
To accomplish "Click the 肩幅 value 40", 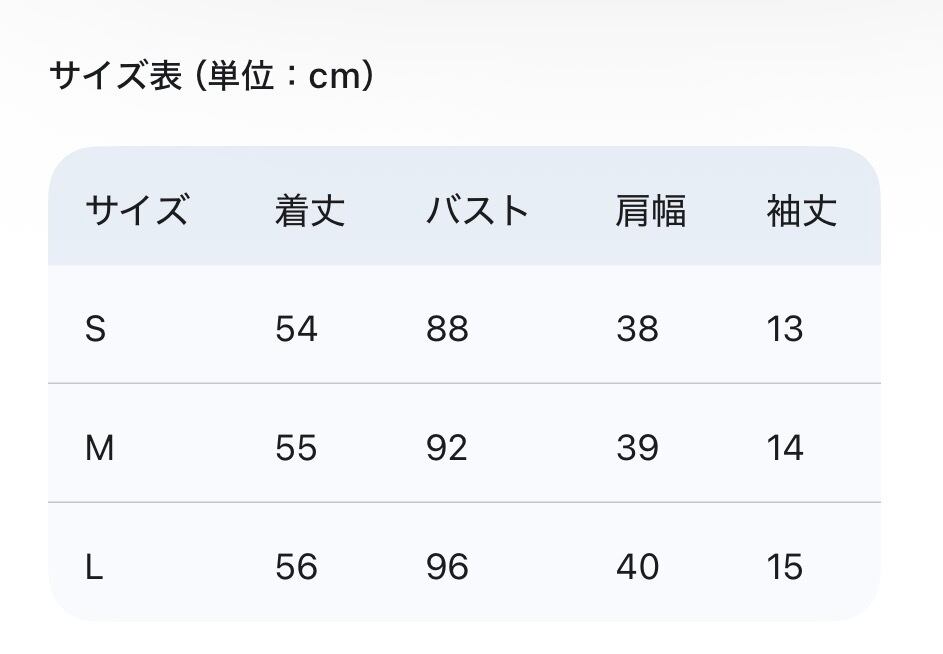I will tap(637, 567).
